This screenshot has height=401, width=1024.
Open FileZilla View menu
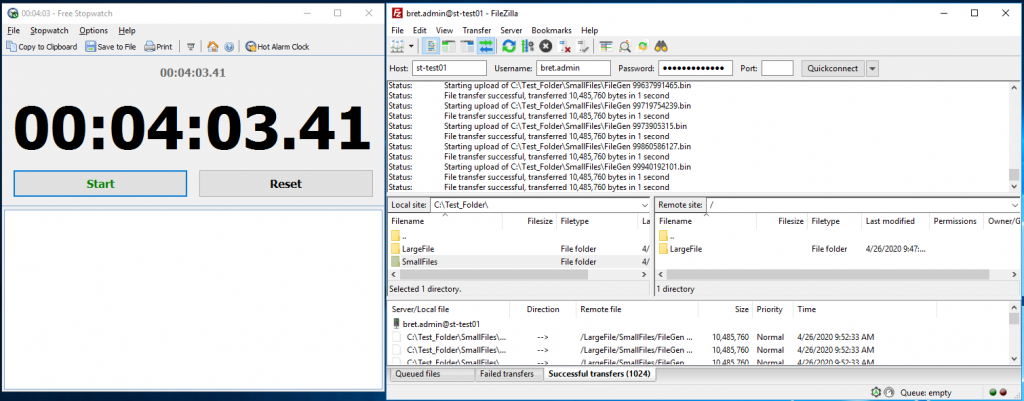point(444,30)
